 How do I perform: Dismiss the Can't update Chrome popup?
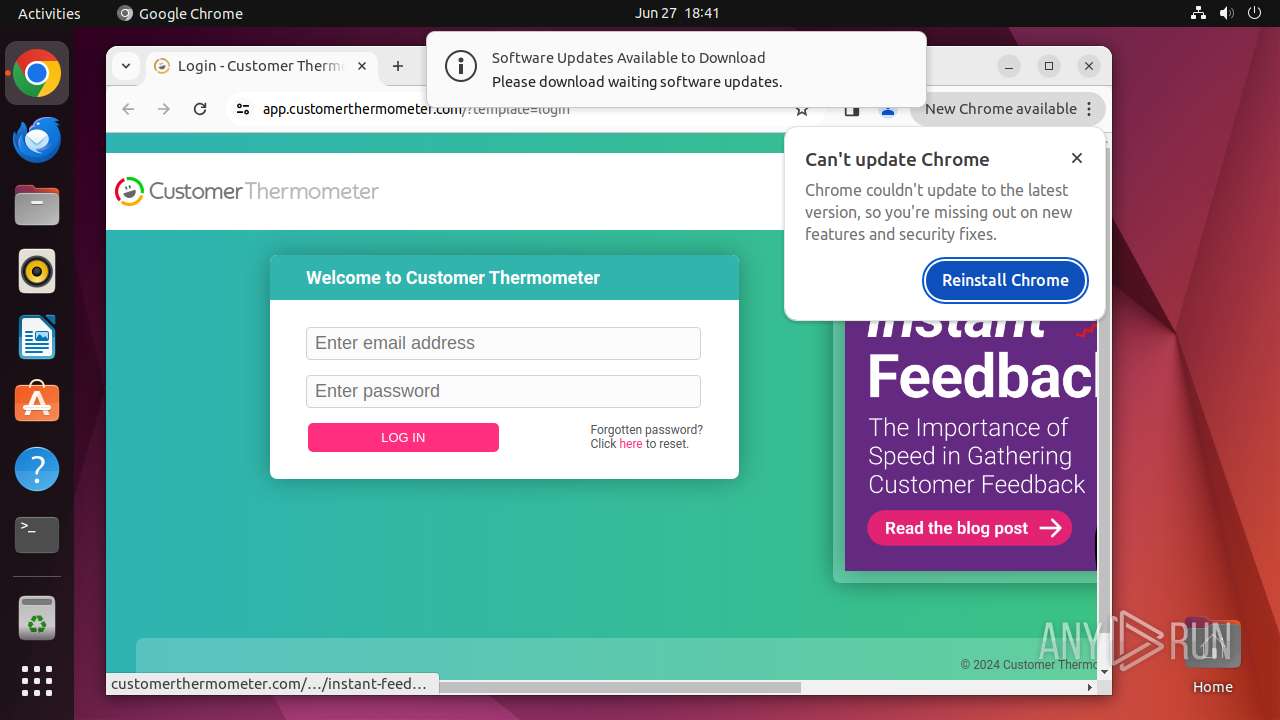coord(1076,158)
